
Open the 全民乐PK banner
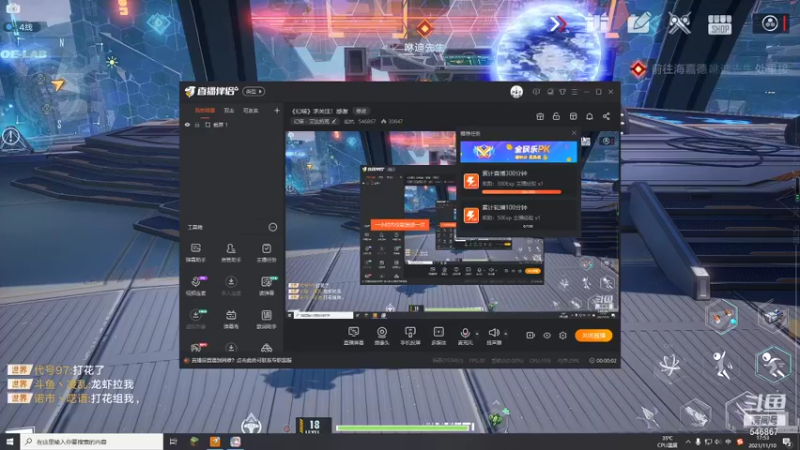[518, 152]
